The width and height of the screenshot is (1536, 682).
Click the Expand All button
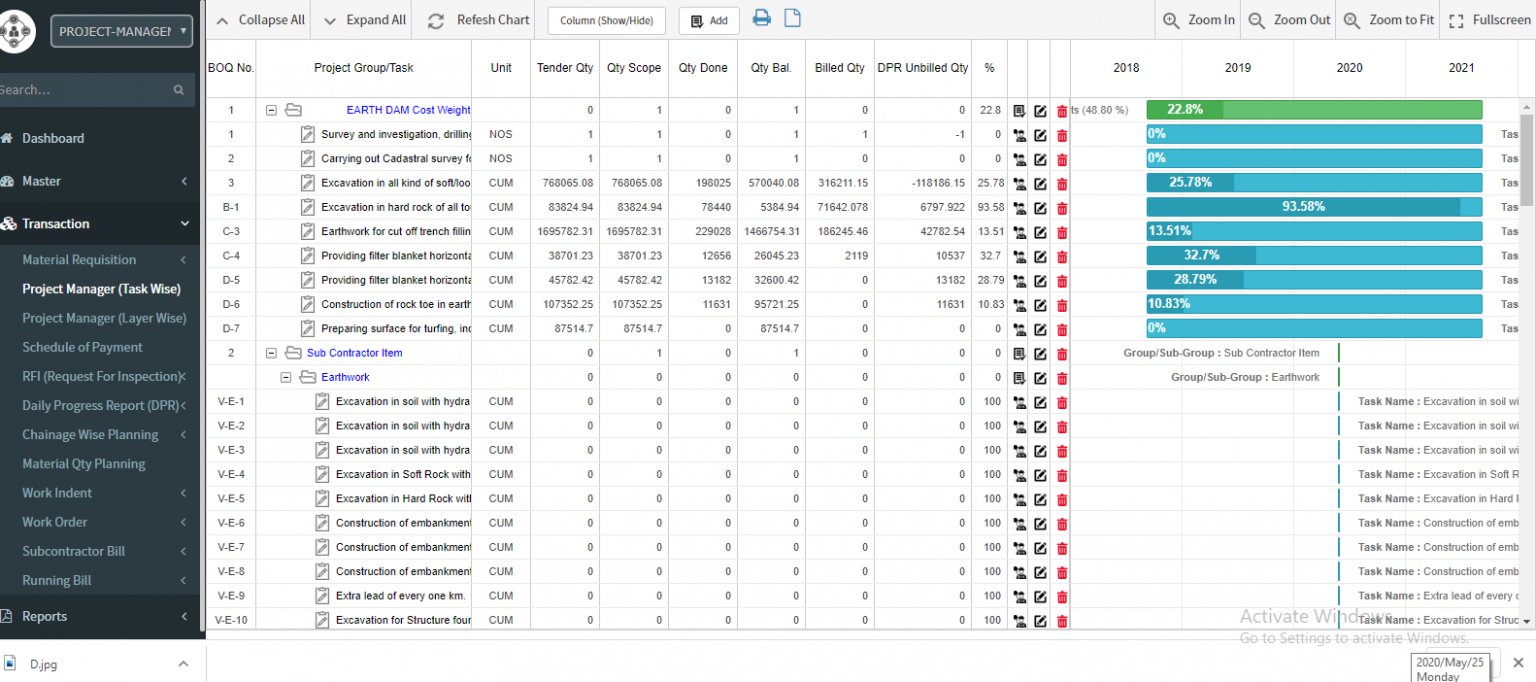click(361, 20)
